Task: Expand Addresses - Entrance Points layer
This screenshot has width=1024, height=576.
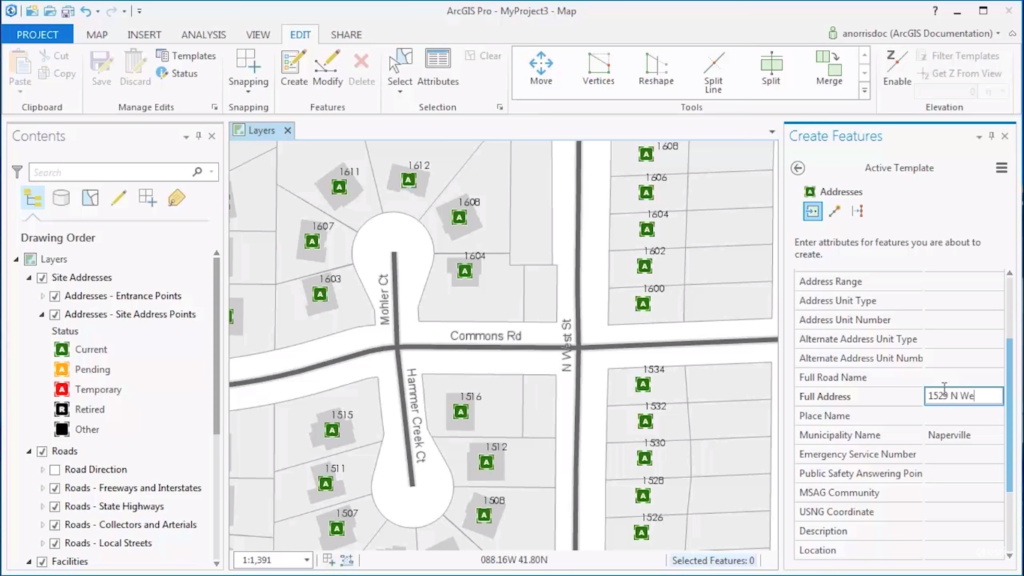Action: pyautogui.click(x=42, y=296)
